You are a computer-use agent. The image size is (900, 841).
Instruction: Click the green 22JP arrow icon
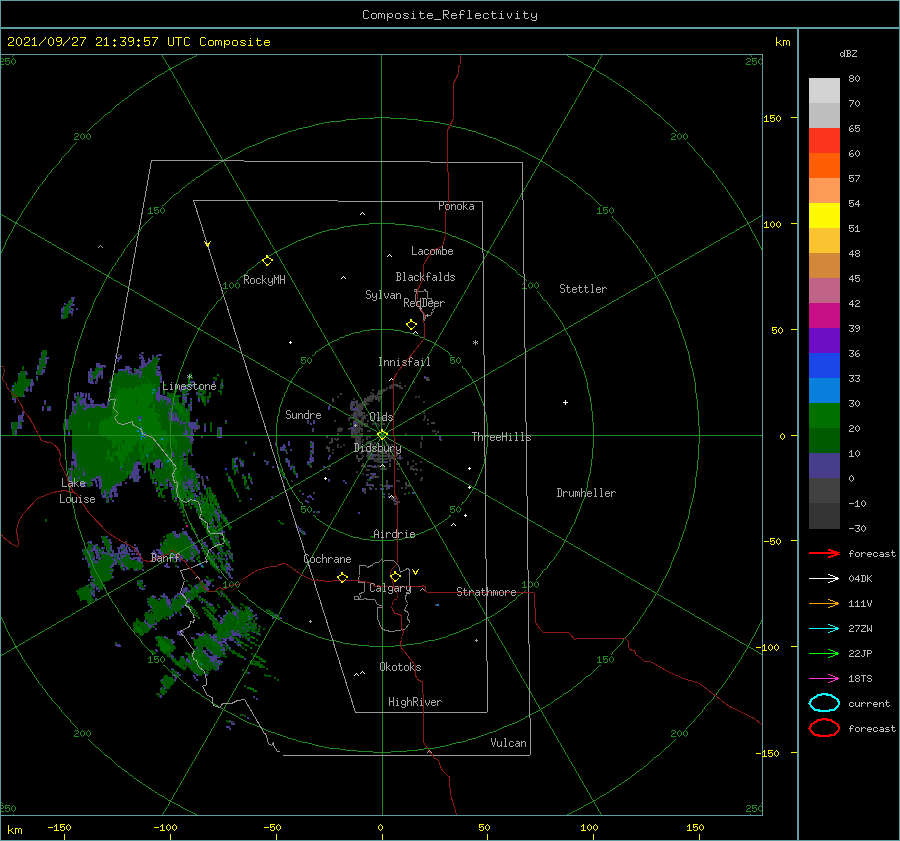point(824,653)
